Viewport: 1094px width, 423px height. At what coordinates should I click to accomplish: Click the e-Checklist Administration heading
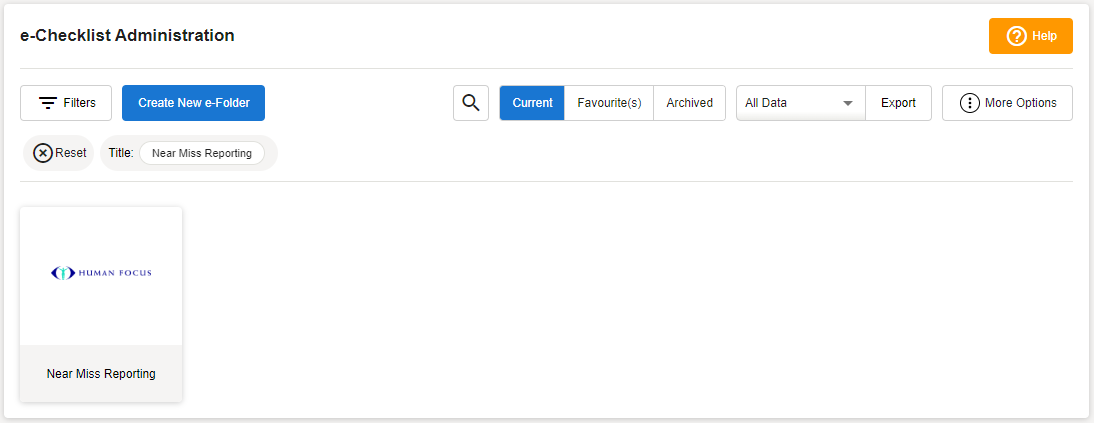pos(127,36)
